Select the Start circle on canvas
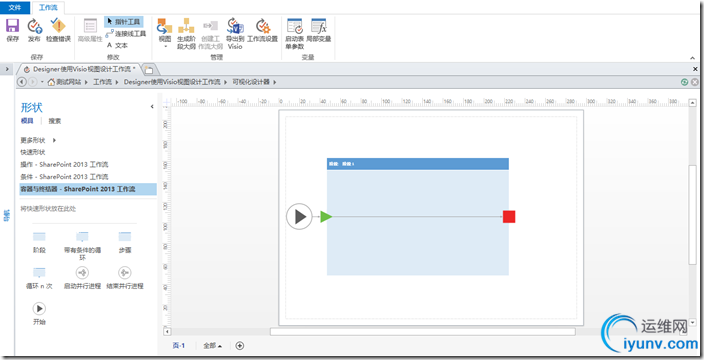The width and height of the screenshot is (704, 360). tap(299, 217)
